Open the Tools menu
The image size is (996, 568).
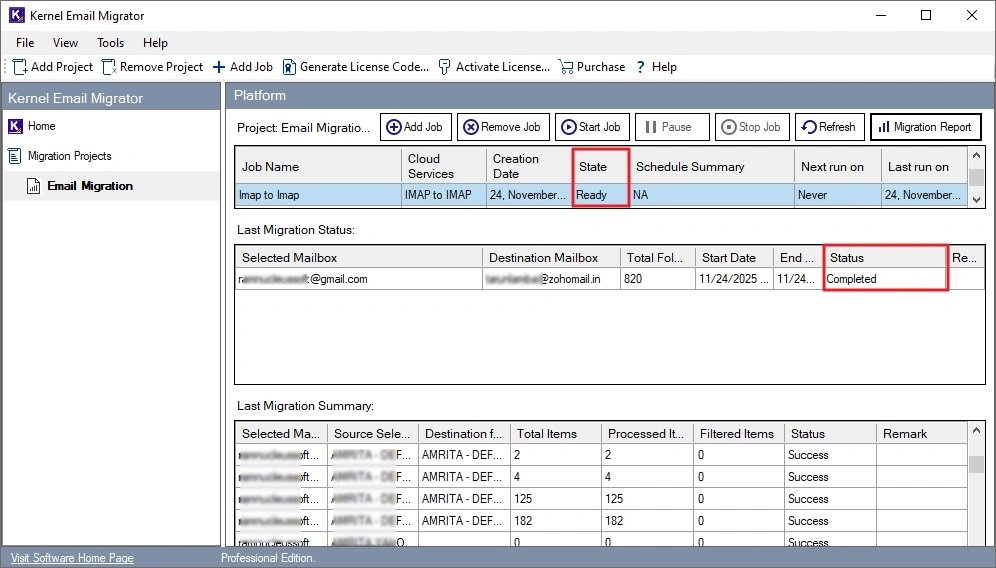coord(110,43)
